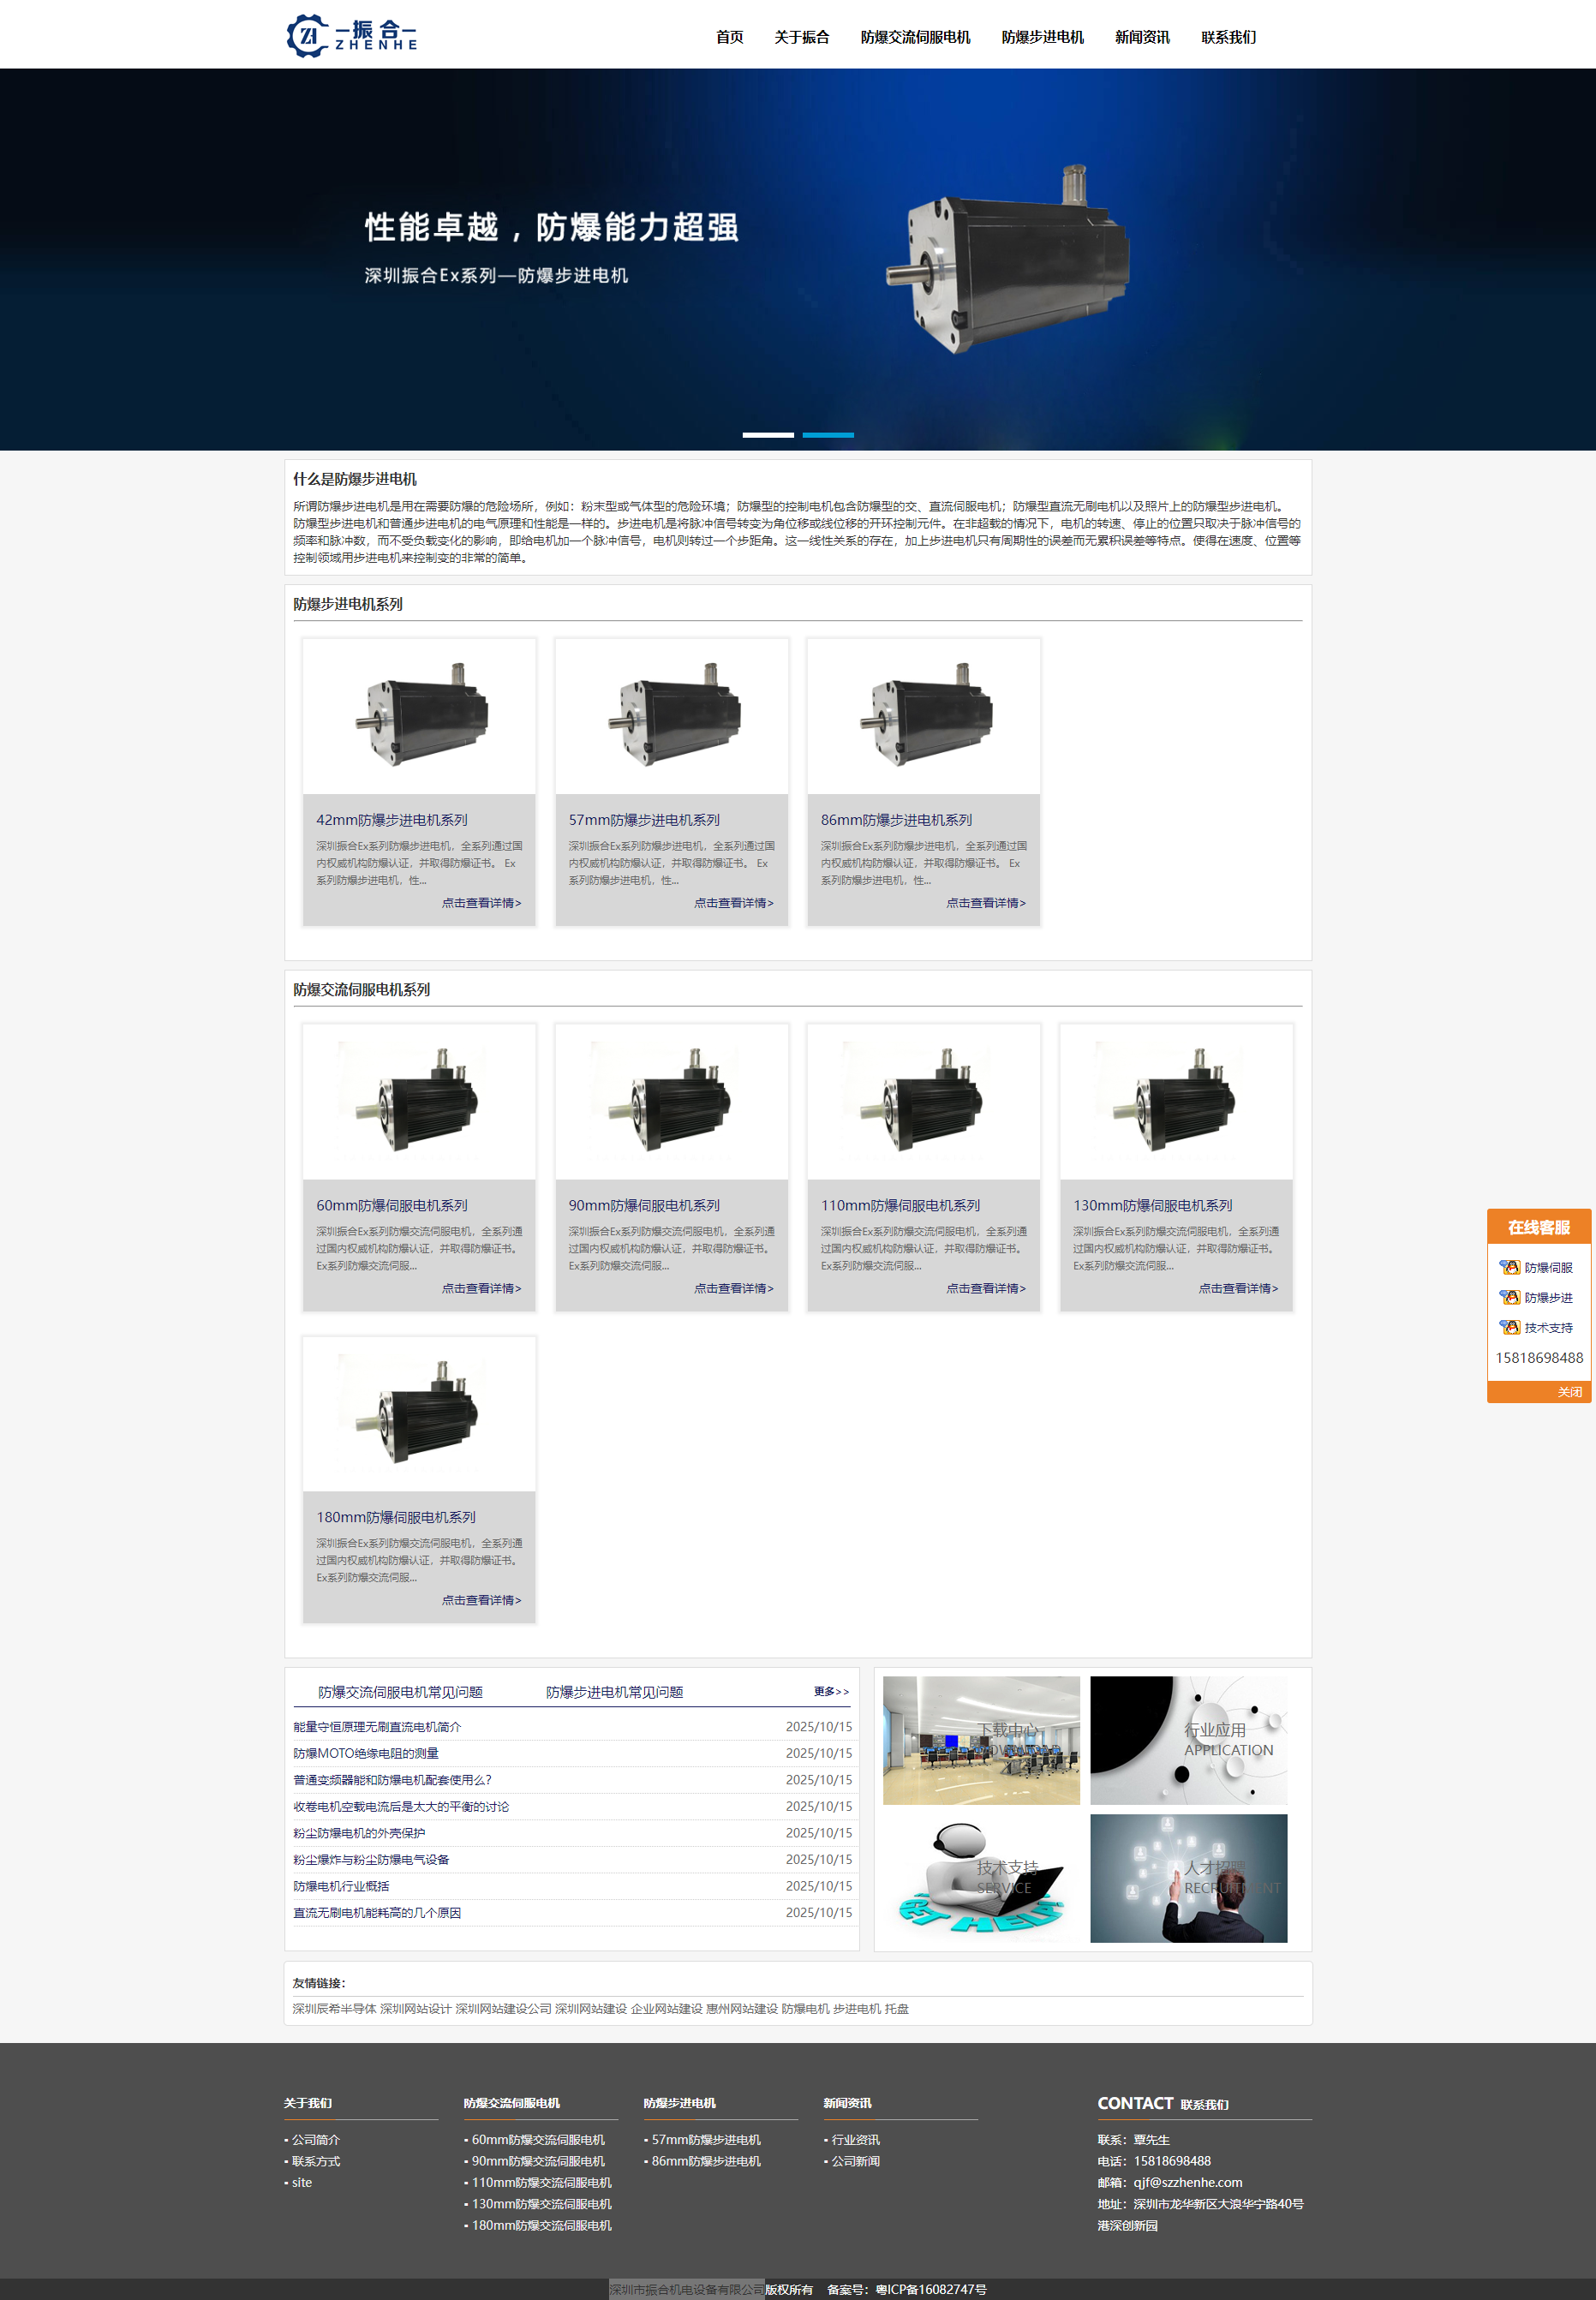Select the 防爆步进电机常见问题 tab
Screen dimensions: 1596x2300
coord(614,1692)
